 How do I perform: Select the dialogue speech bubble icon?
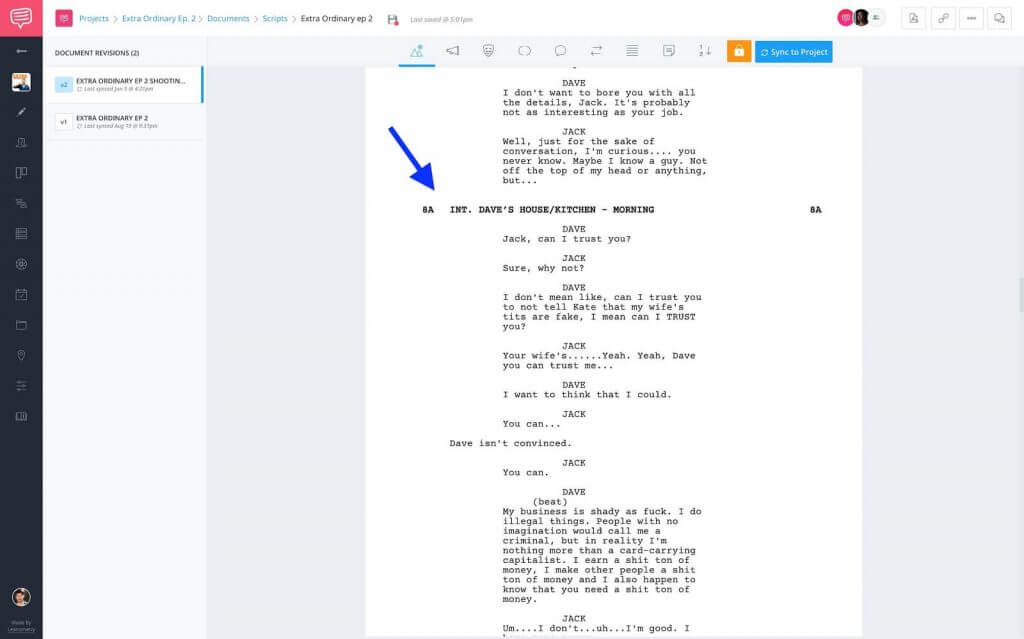pos(560,51)
